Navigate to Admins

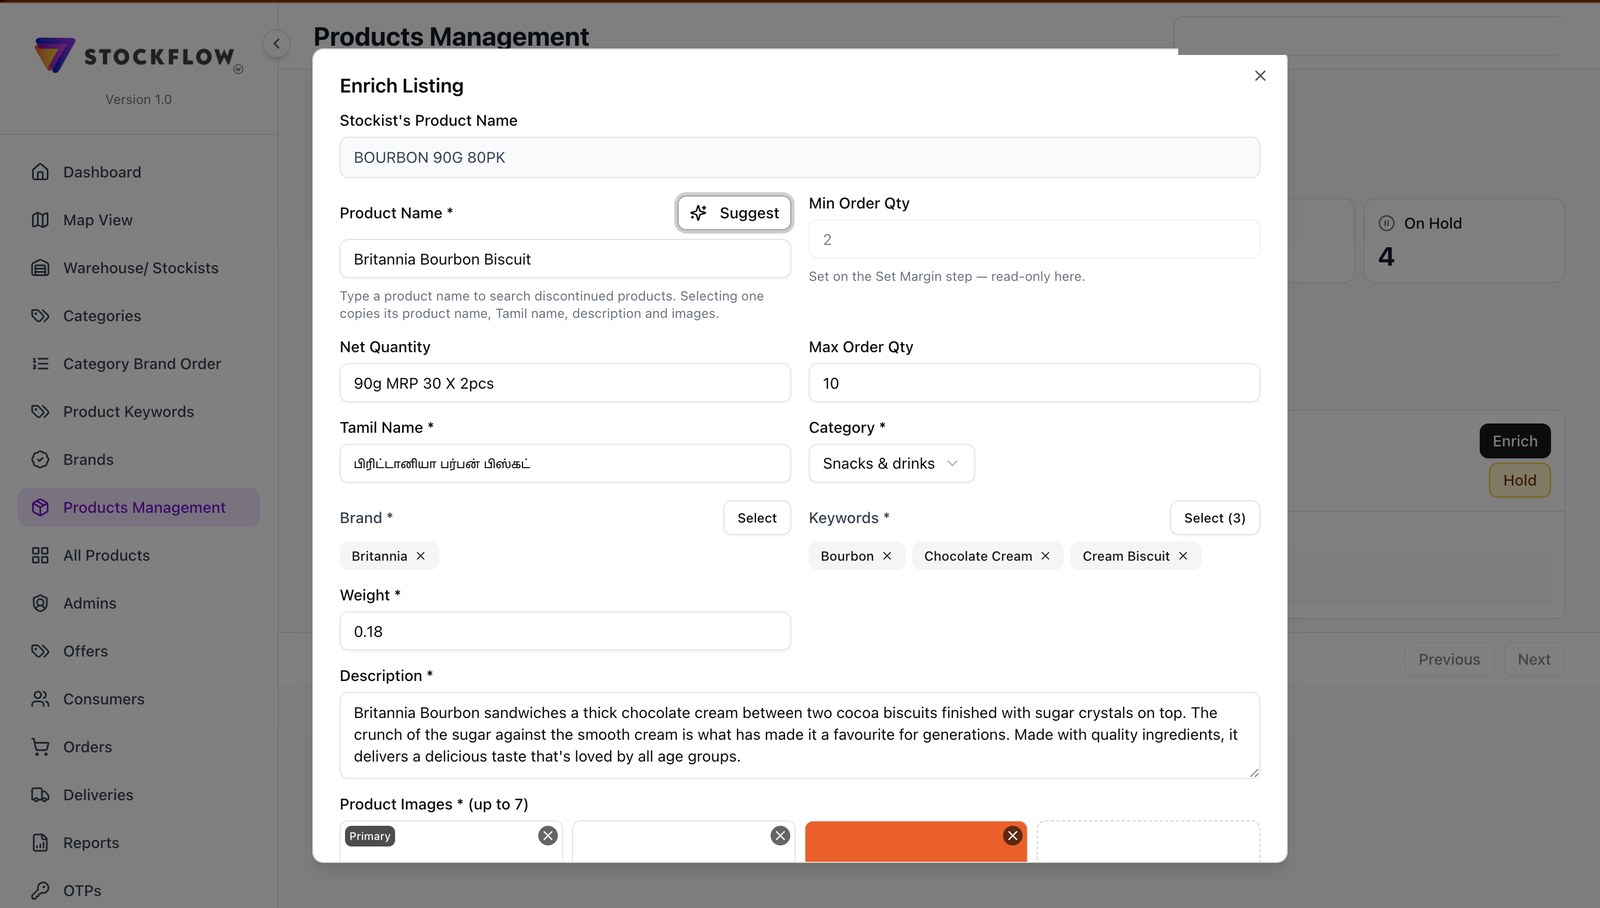click(139, 604)
